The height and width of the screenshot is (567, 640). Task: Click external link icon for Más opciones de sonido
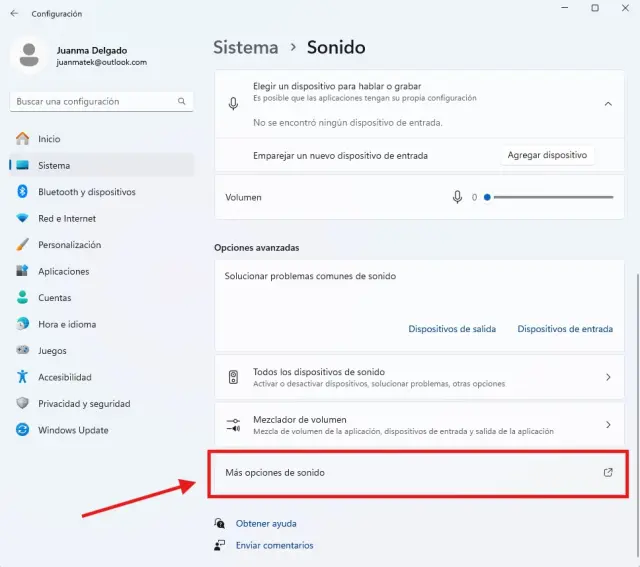click(x=608, y=472)
